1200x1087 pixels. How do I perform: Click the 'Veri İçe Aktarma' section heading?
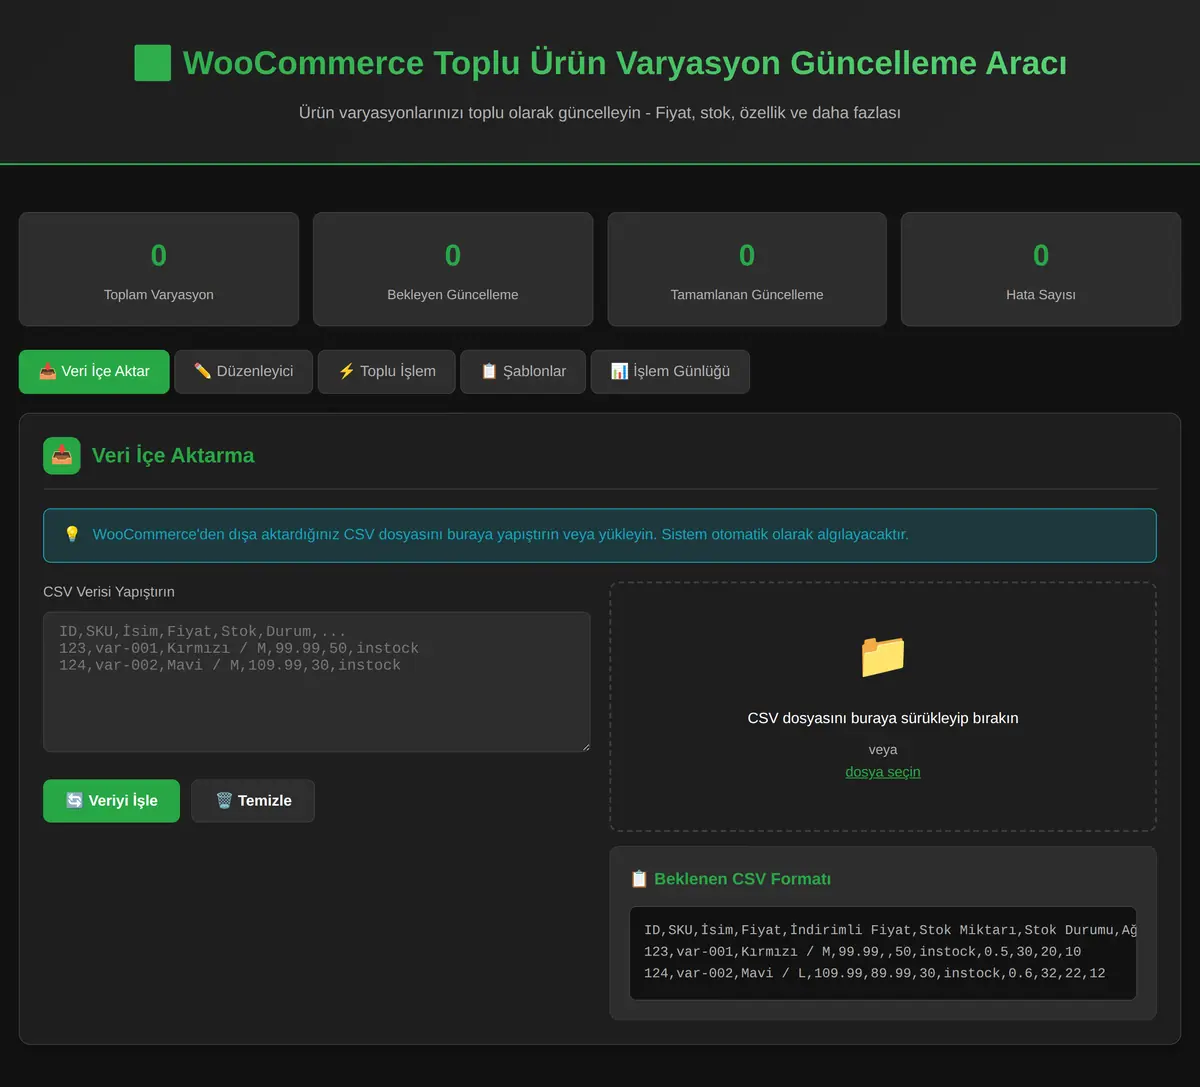(173, 455)
